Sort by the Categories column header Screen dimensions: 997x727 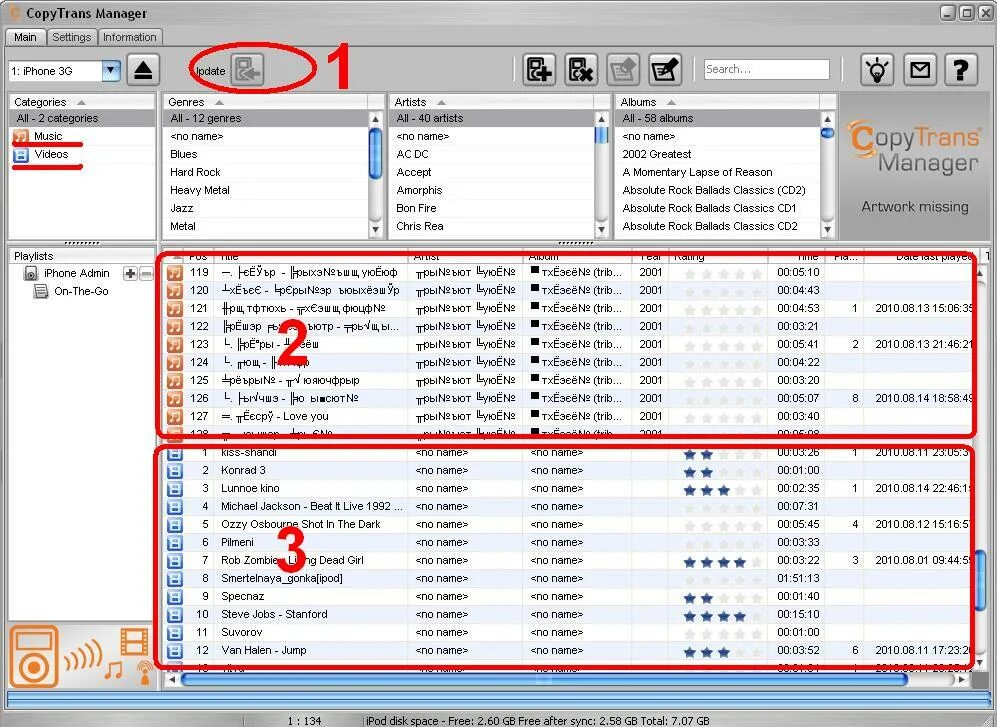pyautogui.click(x=82, y=102)
